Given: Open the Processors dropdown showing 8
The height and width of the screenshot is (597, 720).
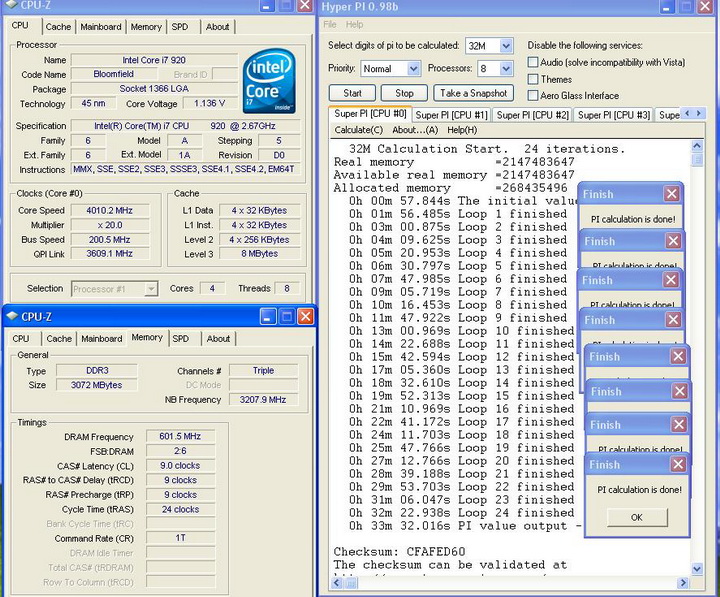Looking at the screenshot, I should 506,68.
